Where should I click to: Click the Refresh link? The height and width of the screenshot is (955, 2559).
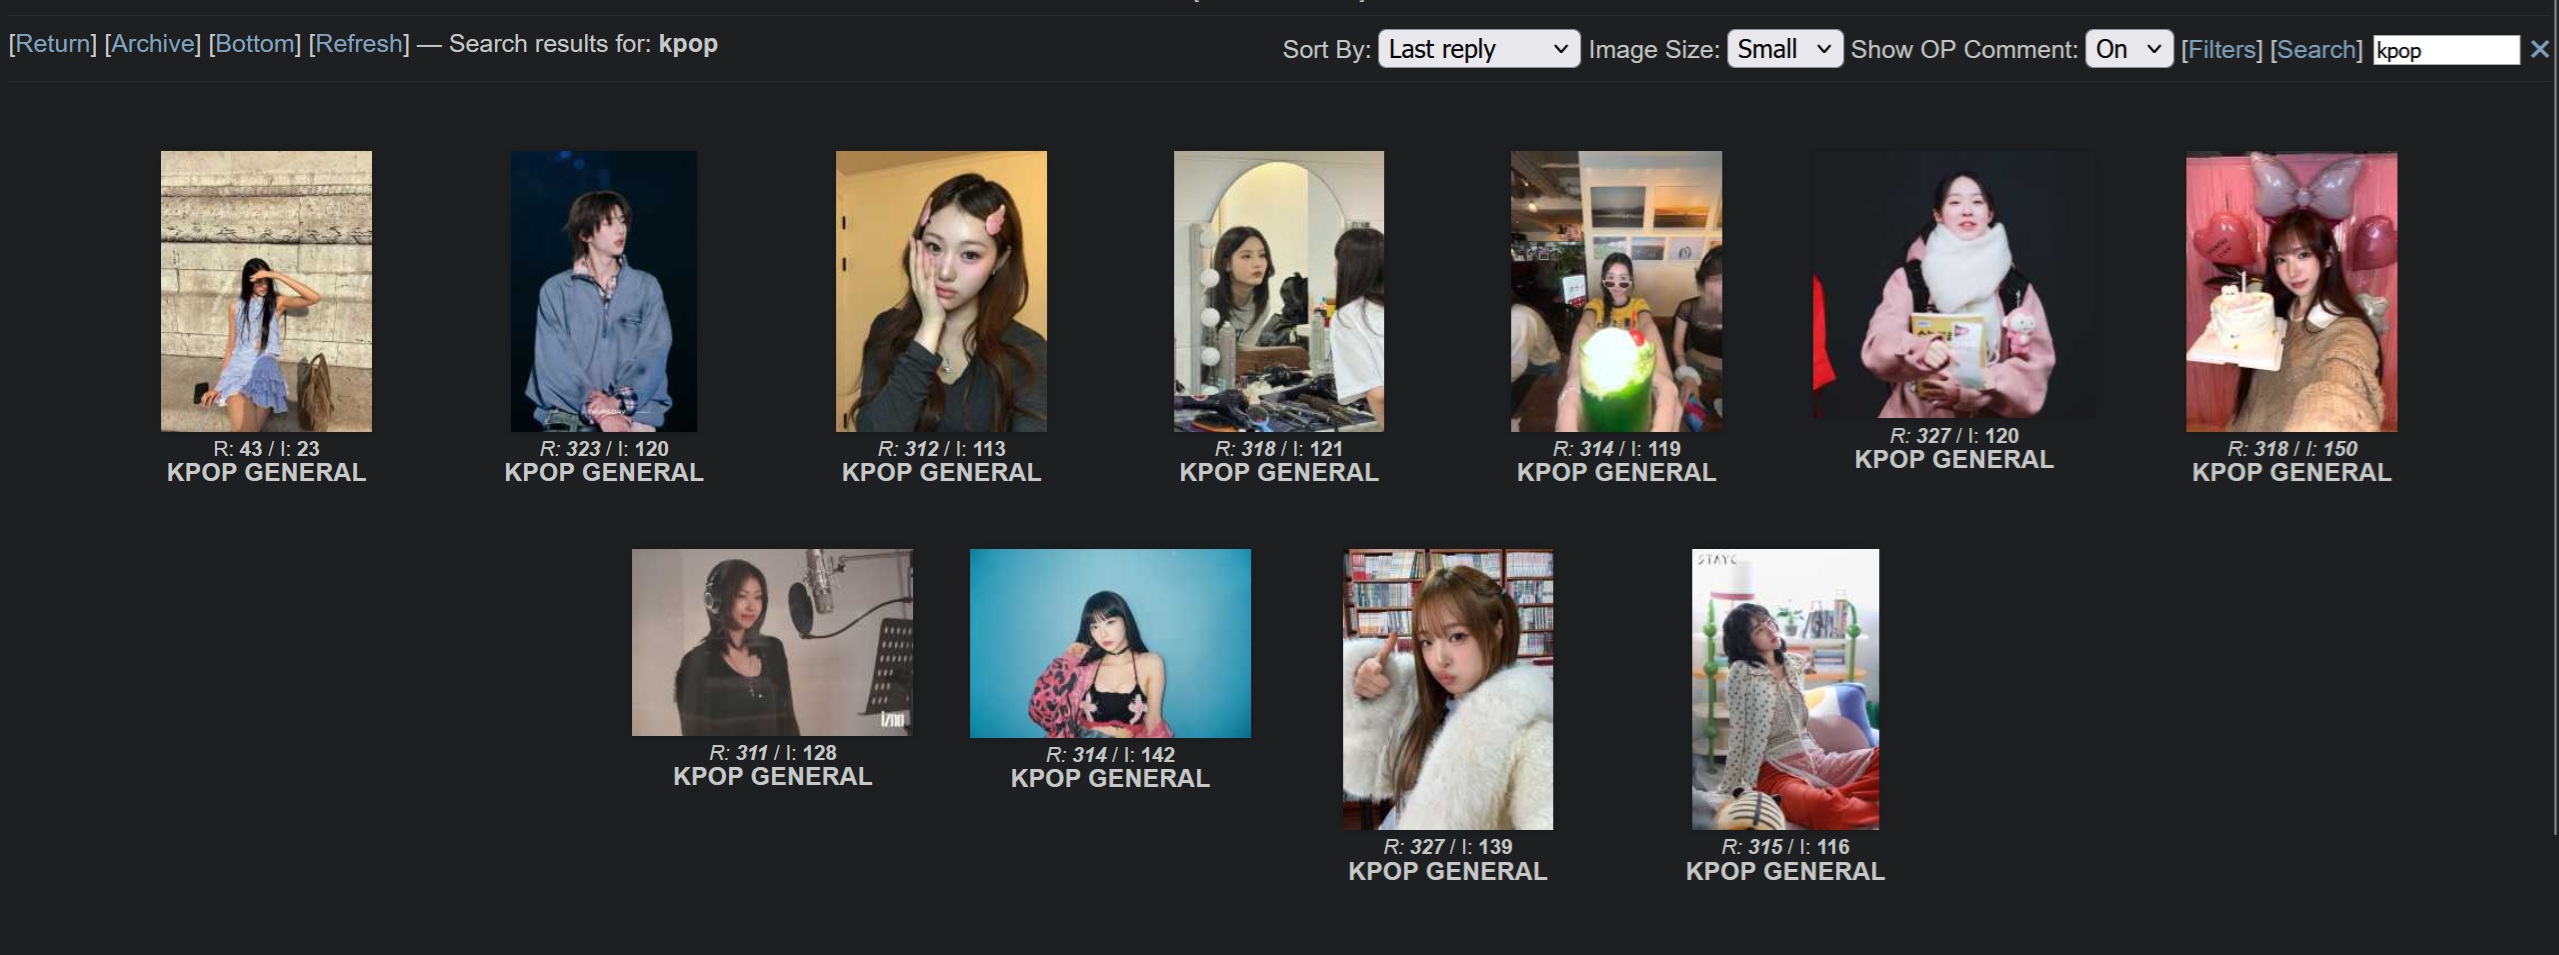point(359,44)
